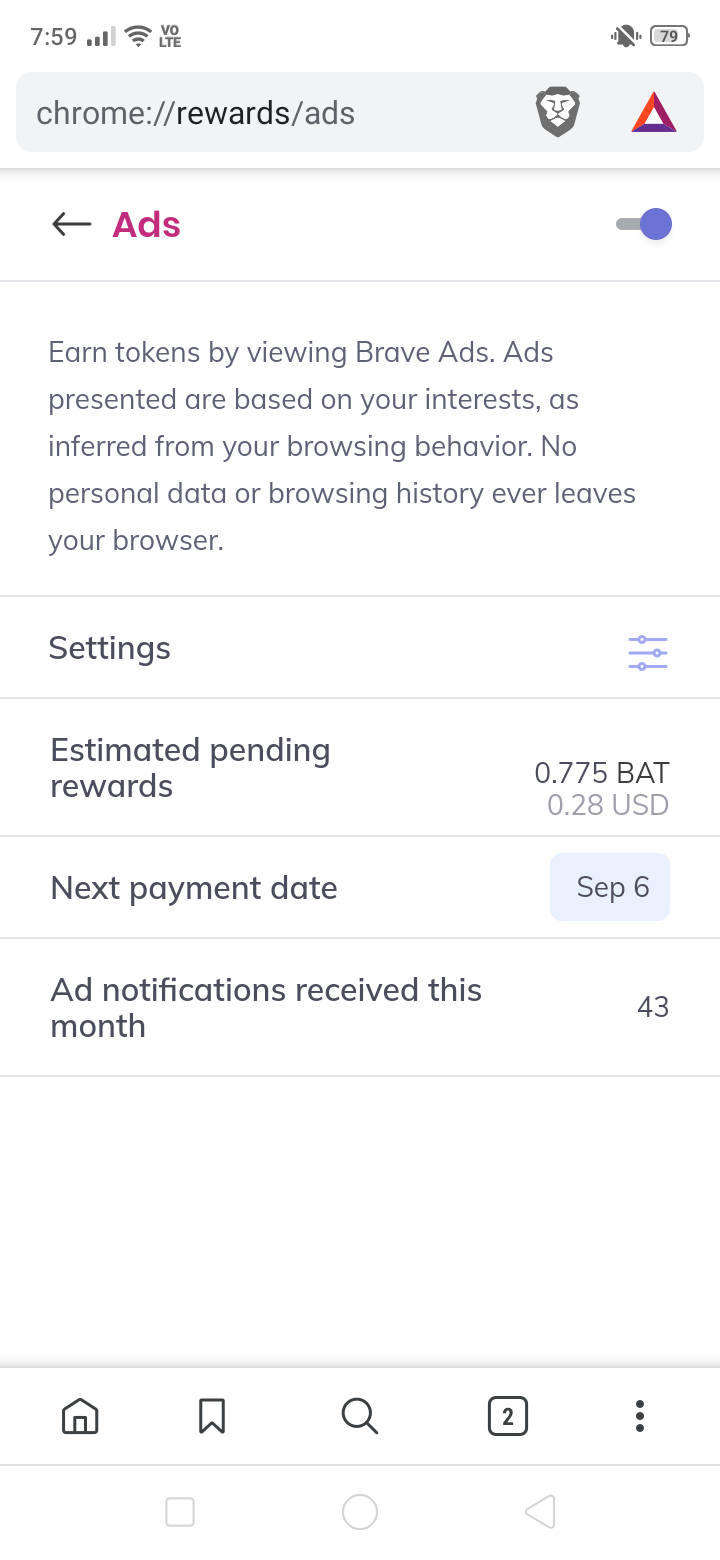Screen dimensions: 720x1560
Task: Go back using the arrow beside Ads
Action: (71, 224)
